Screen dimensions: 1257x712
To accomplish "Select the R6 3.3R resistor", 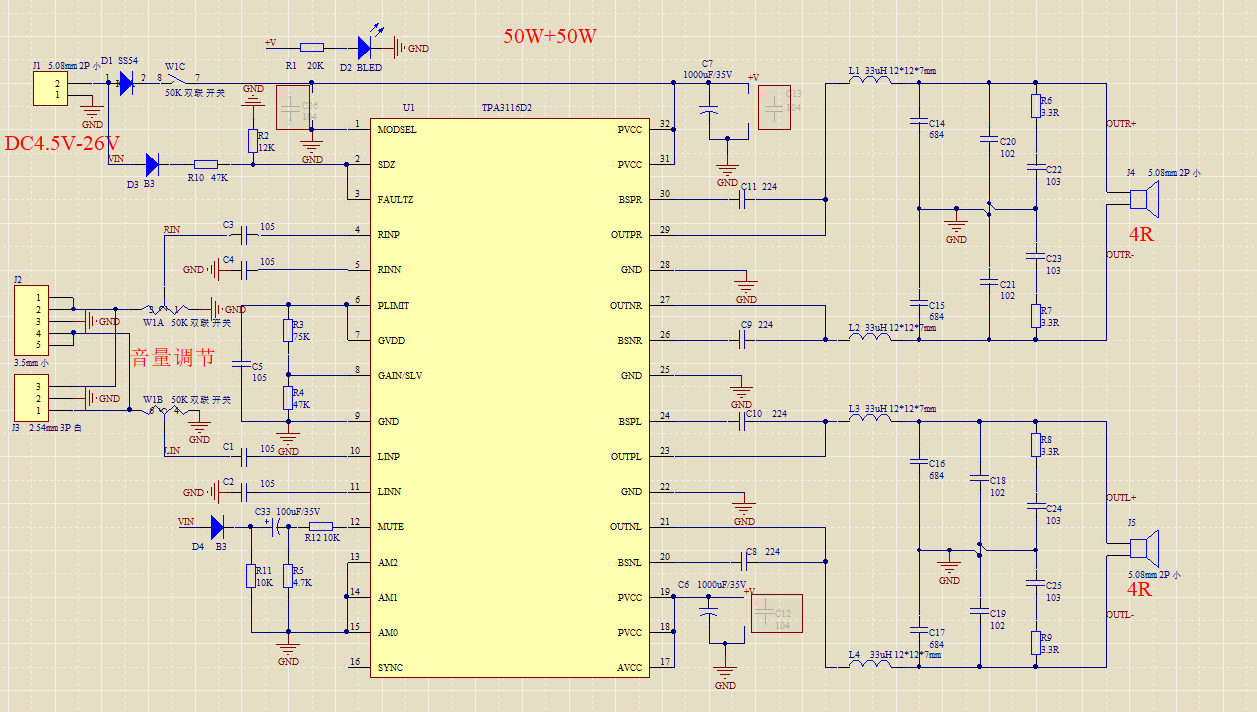I will point(1036,107).
